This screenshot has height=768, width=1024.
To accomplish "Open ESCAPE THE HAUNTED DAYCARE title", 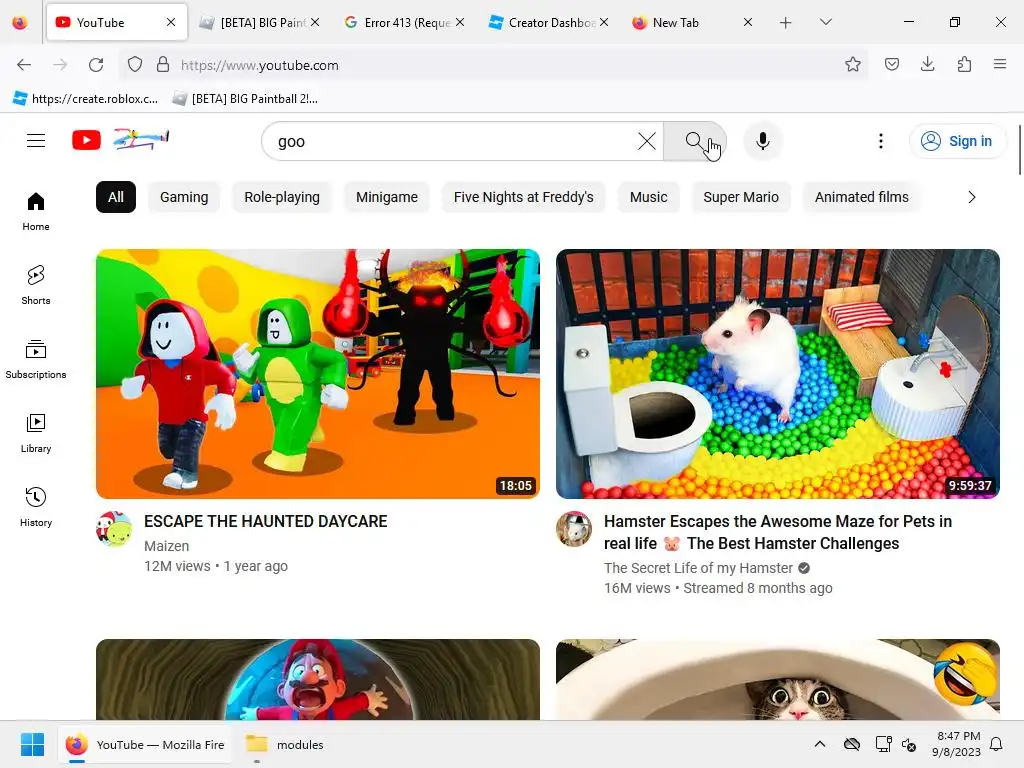I will click(265, 521).
